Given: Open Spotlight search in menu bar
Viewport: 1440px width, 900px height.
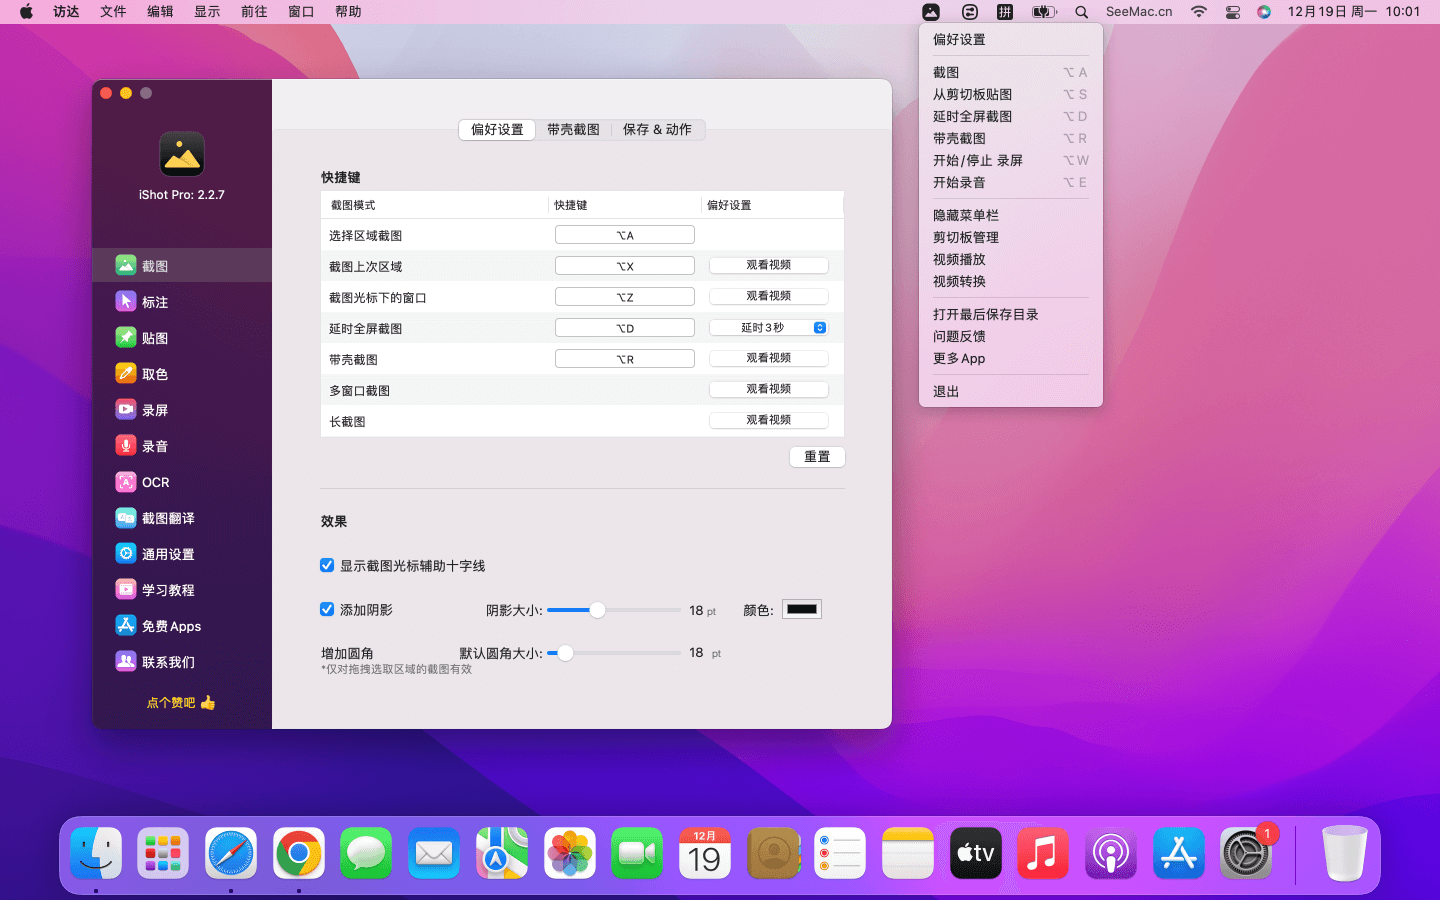Looking at the screenshot, I should point(1081,12).
